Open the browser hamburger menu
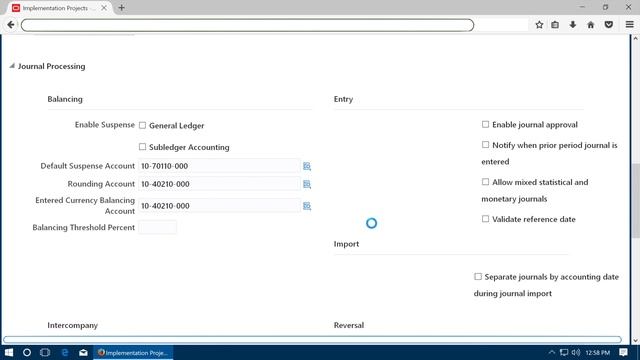Screen dimensions: 640x360 [629, 25]
